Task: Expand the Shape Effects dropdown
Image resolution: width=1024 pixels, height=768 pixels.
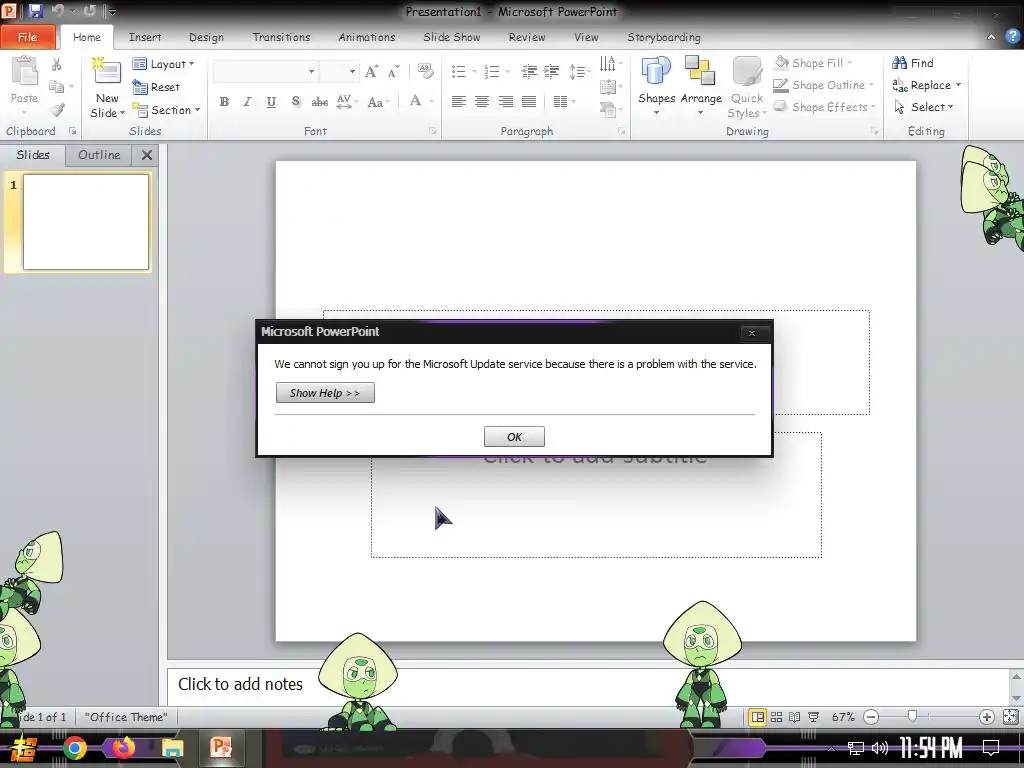Action: (x=873, y=107)
